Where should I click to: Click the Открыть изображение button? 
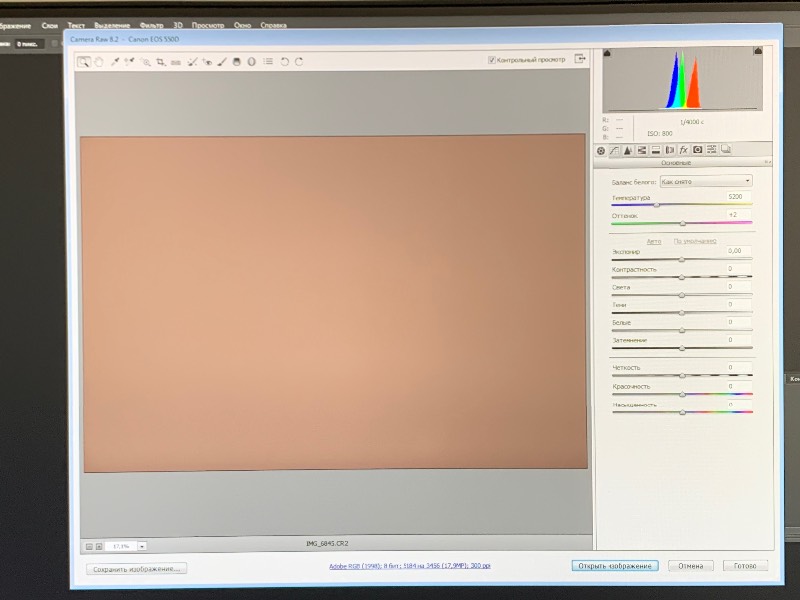pos(615,566)
